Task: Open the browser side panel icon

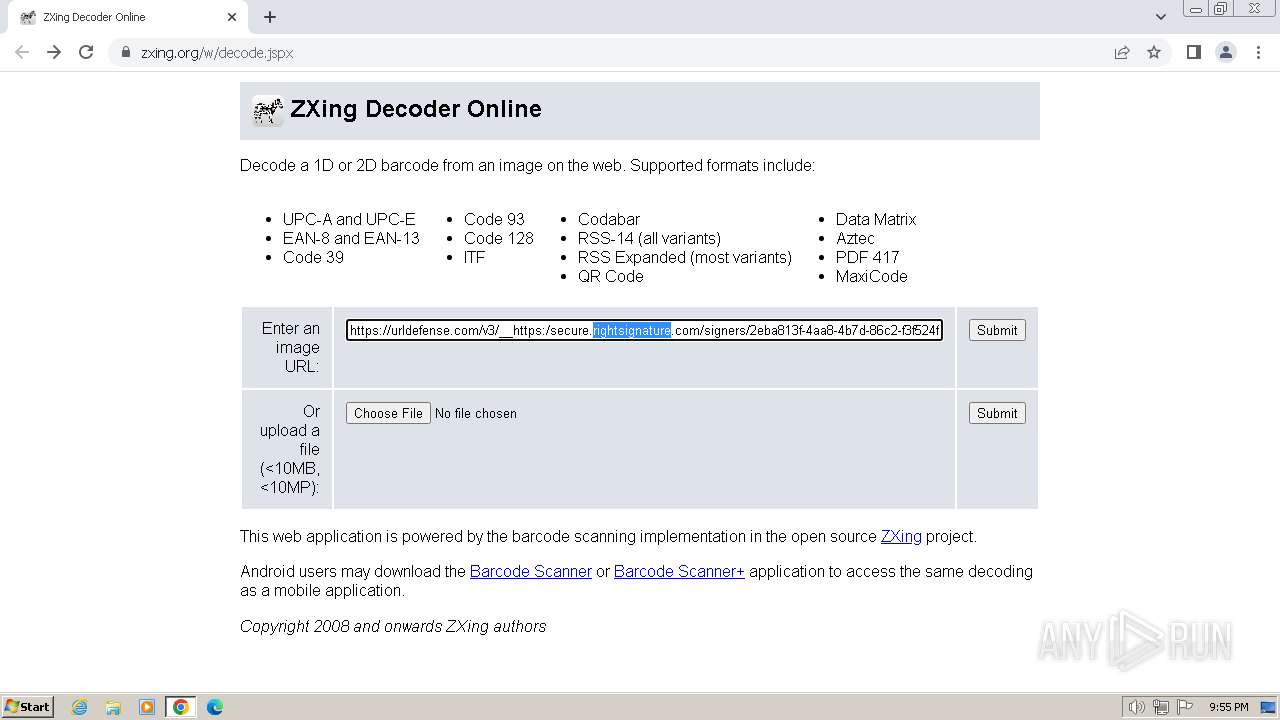Action: point(1193,52)
